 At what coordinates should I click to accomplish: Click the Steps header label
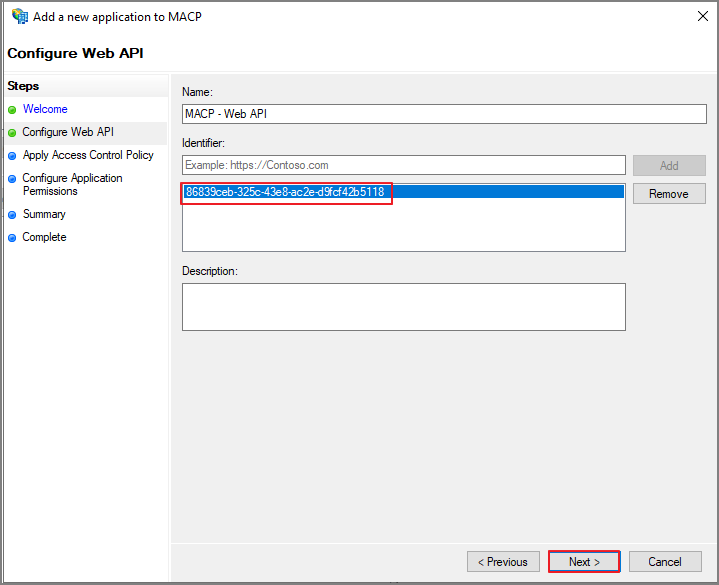pyautogui.click(x=23, y=86)
